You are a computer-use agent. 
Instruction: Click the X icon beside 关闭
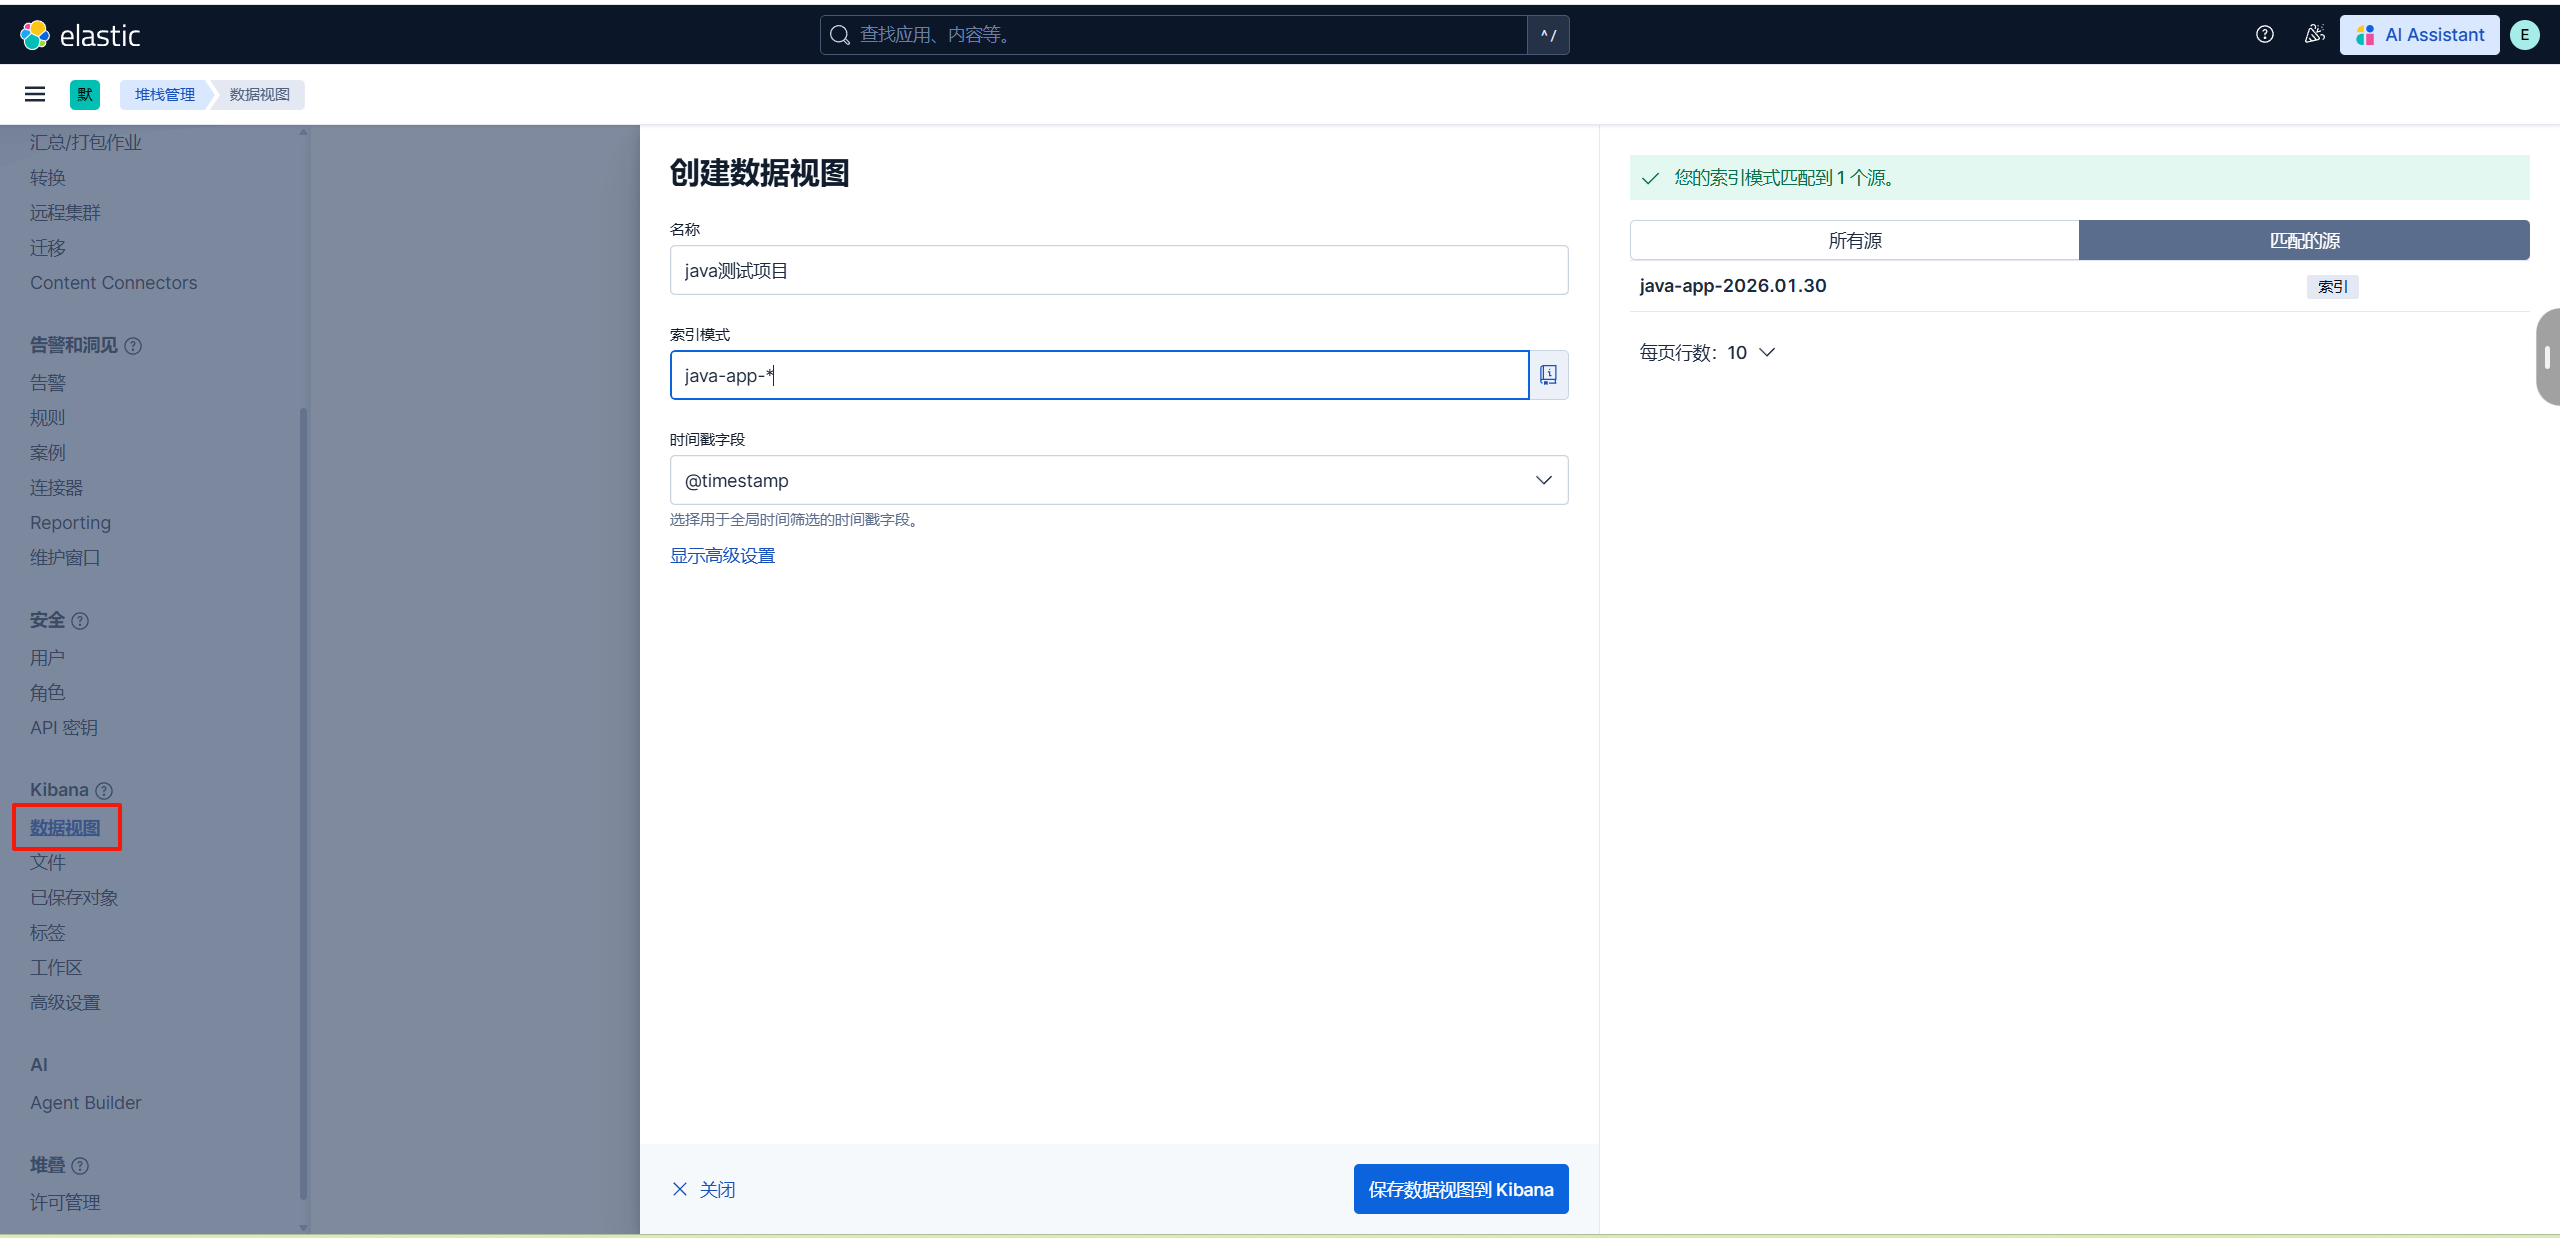tap(680, 1189)
